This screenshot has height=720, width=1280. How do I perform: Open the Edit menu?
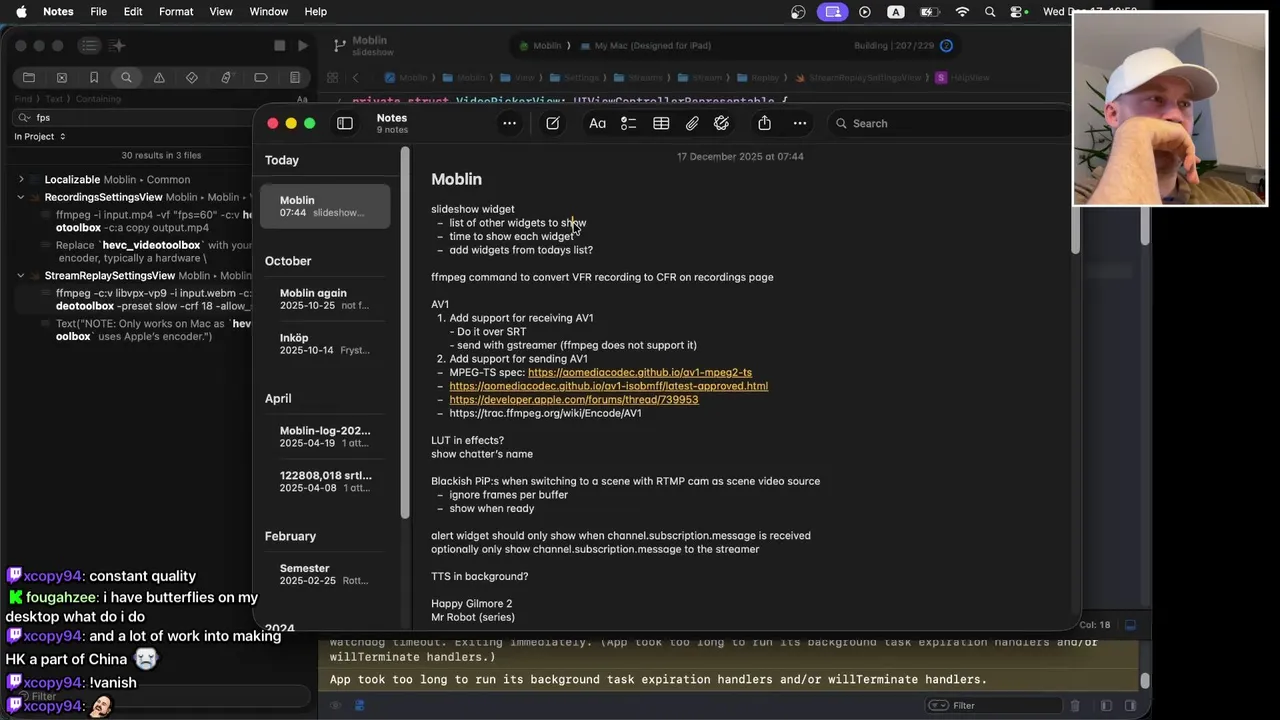click(x=133, y=11)
